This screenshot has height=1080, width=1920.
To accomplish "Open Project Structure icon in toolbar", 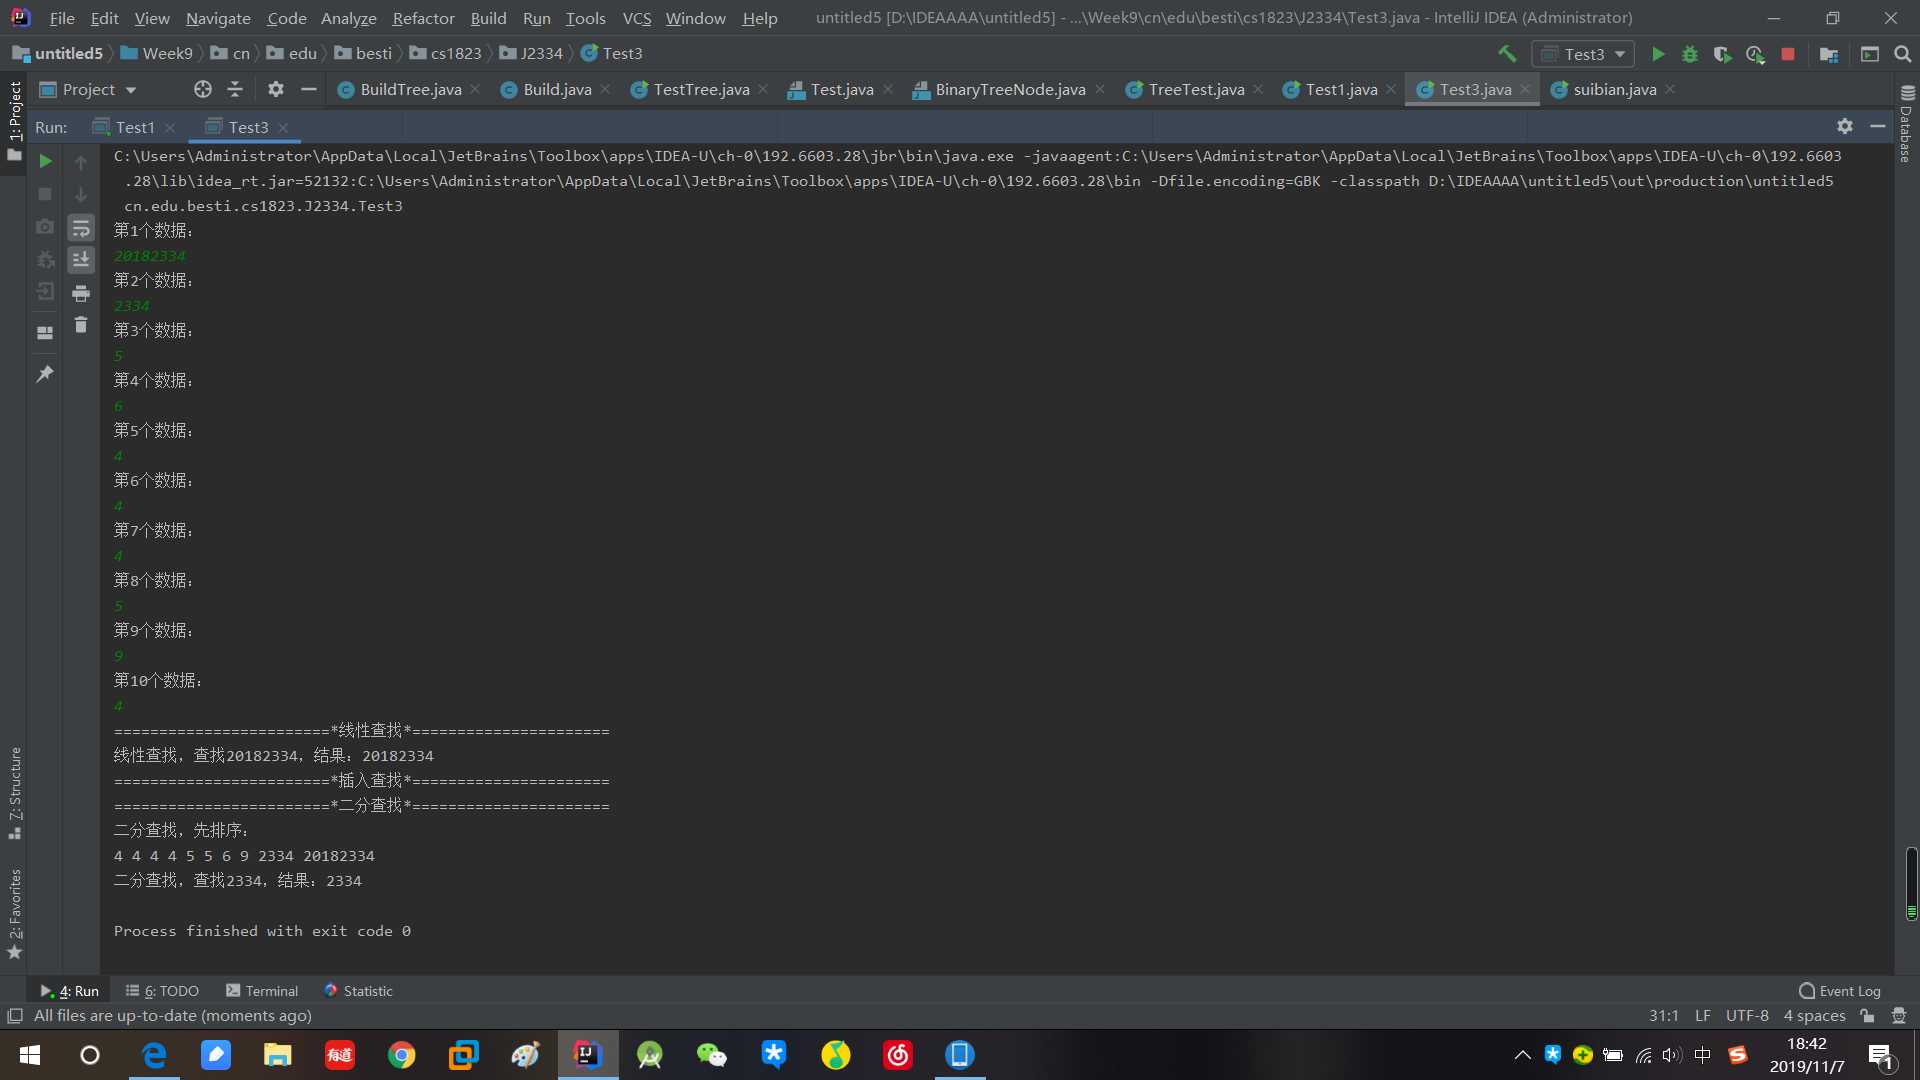I will (1828, 54).
